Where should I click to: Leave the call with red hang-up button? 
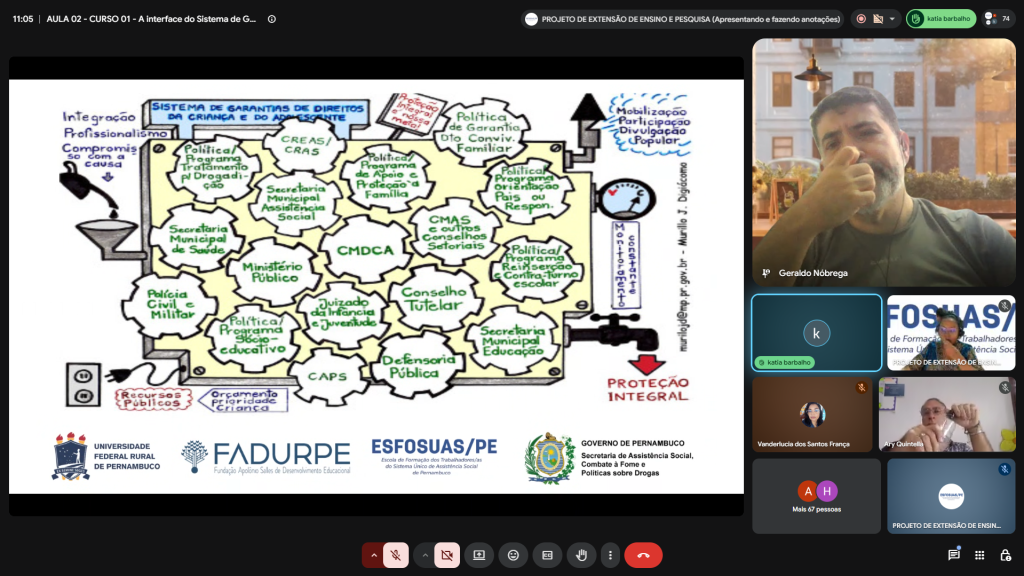(x=643, y=555)
